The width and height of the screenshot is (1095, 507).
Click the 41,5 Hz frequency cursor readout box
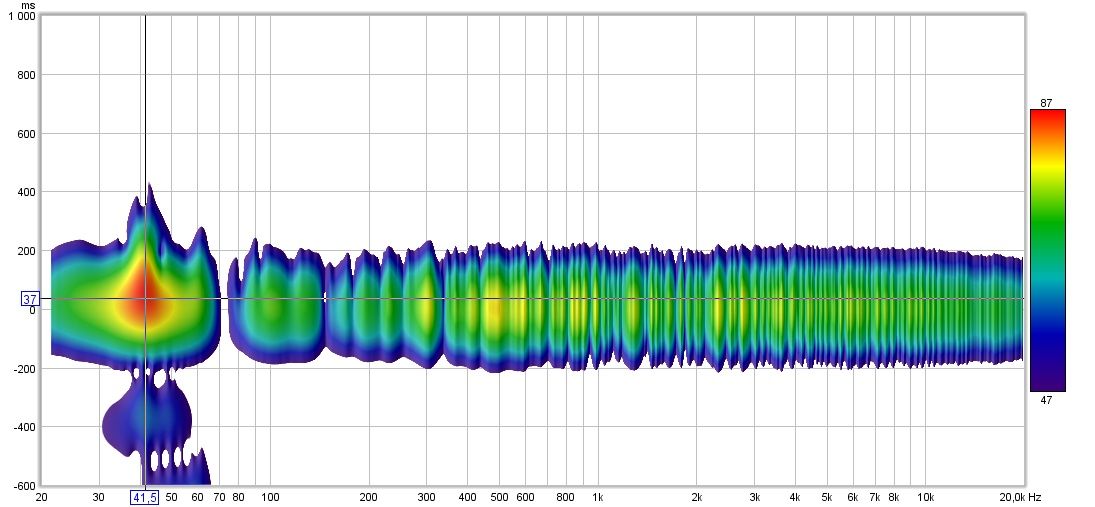click(145, 497)
